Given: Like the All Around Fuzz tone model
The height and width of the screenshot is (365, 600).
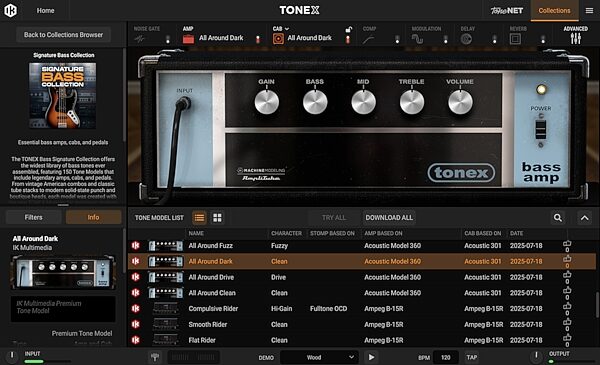Looking at the screenshot, I should pos(567,244).
